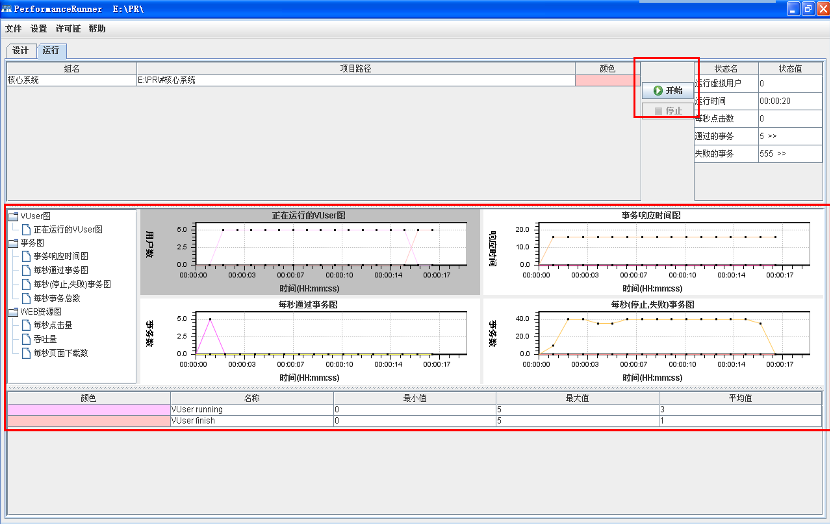Open the 帮助 menu
Screen dimensions: 830x524
[97, 29]
